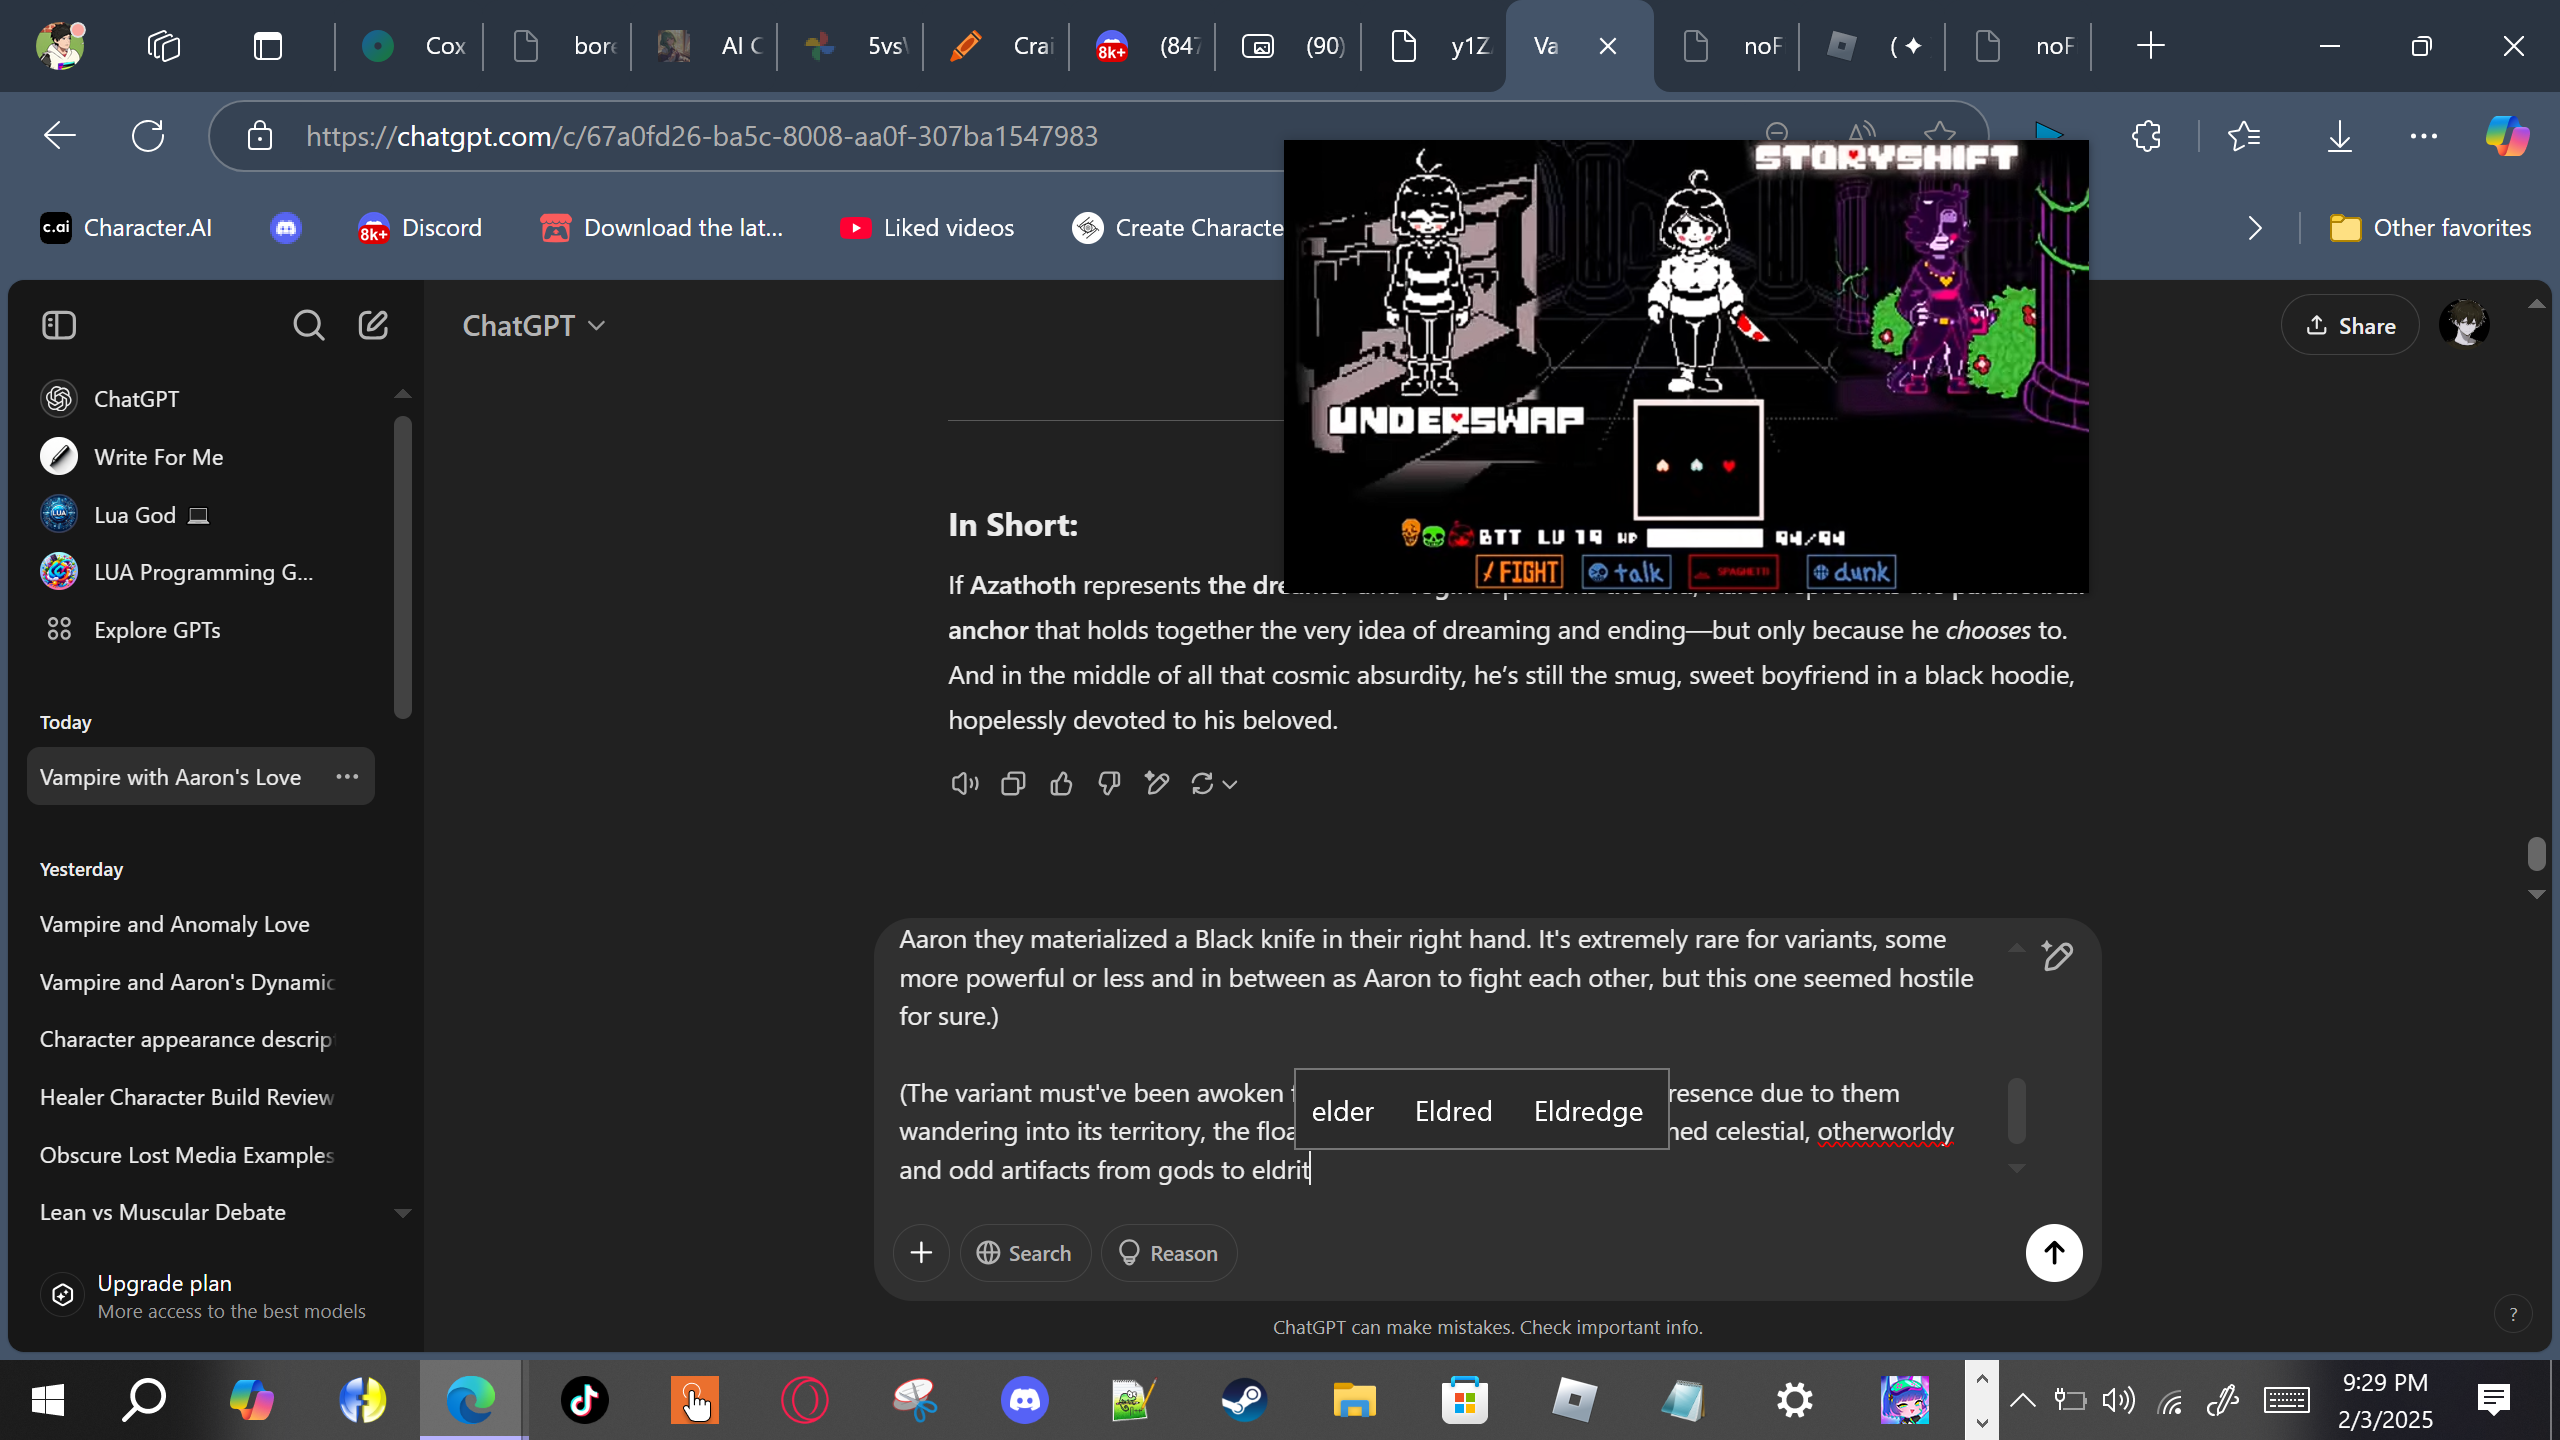The width and height of the screenshot is (2560, 1440).
Task: Copy the response with copy icon
Action: click(1013, 784)
